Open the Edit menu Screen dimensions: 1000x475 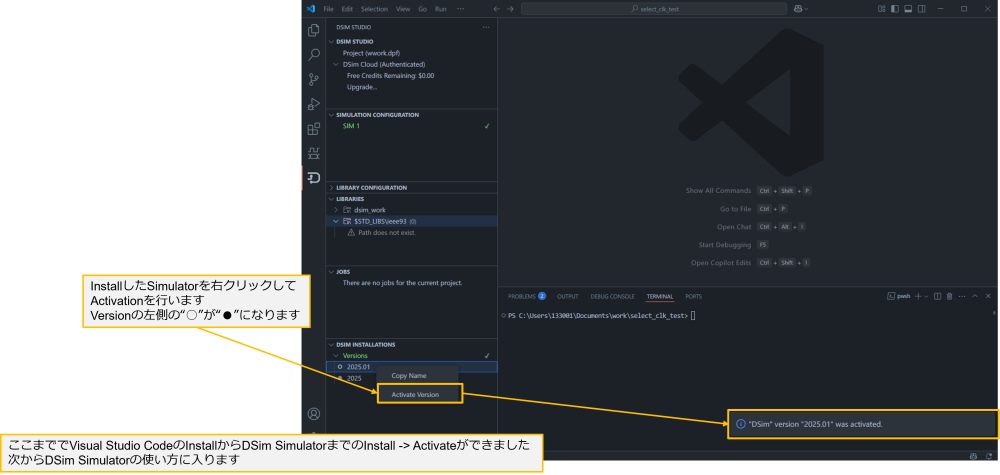coord(347,9)
